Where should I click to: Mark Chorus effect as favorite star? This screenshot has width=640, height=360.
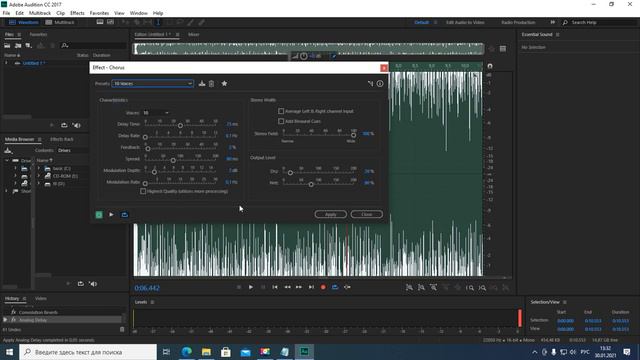pyautogui.click(x=224, y=83)
